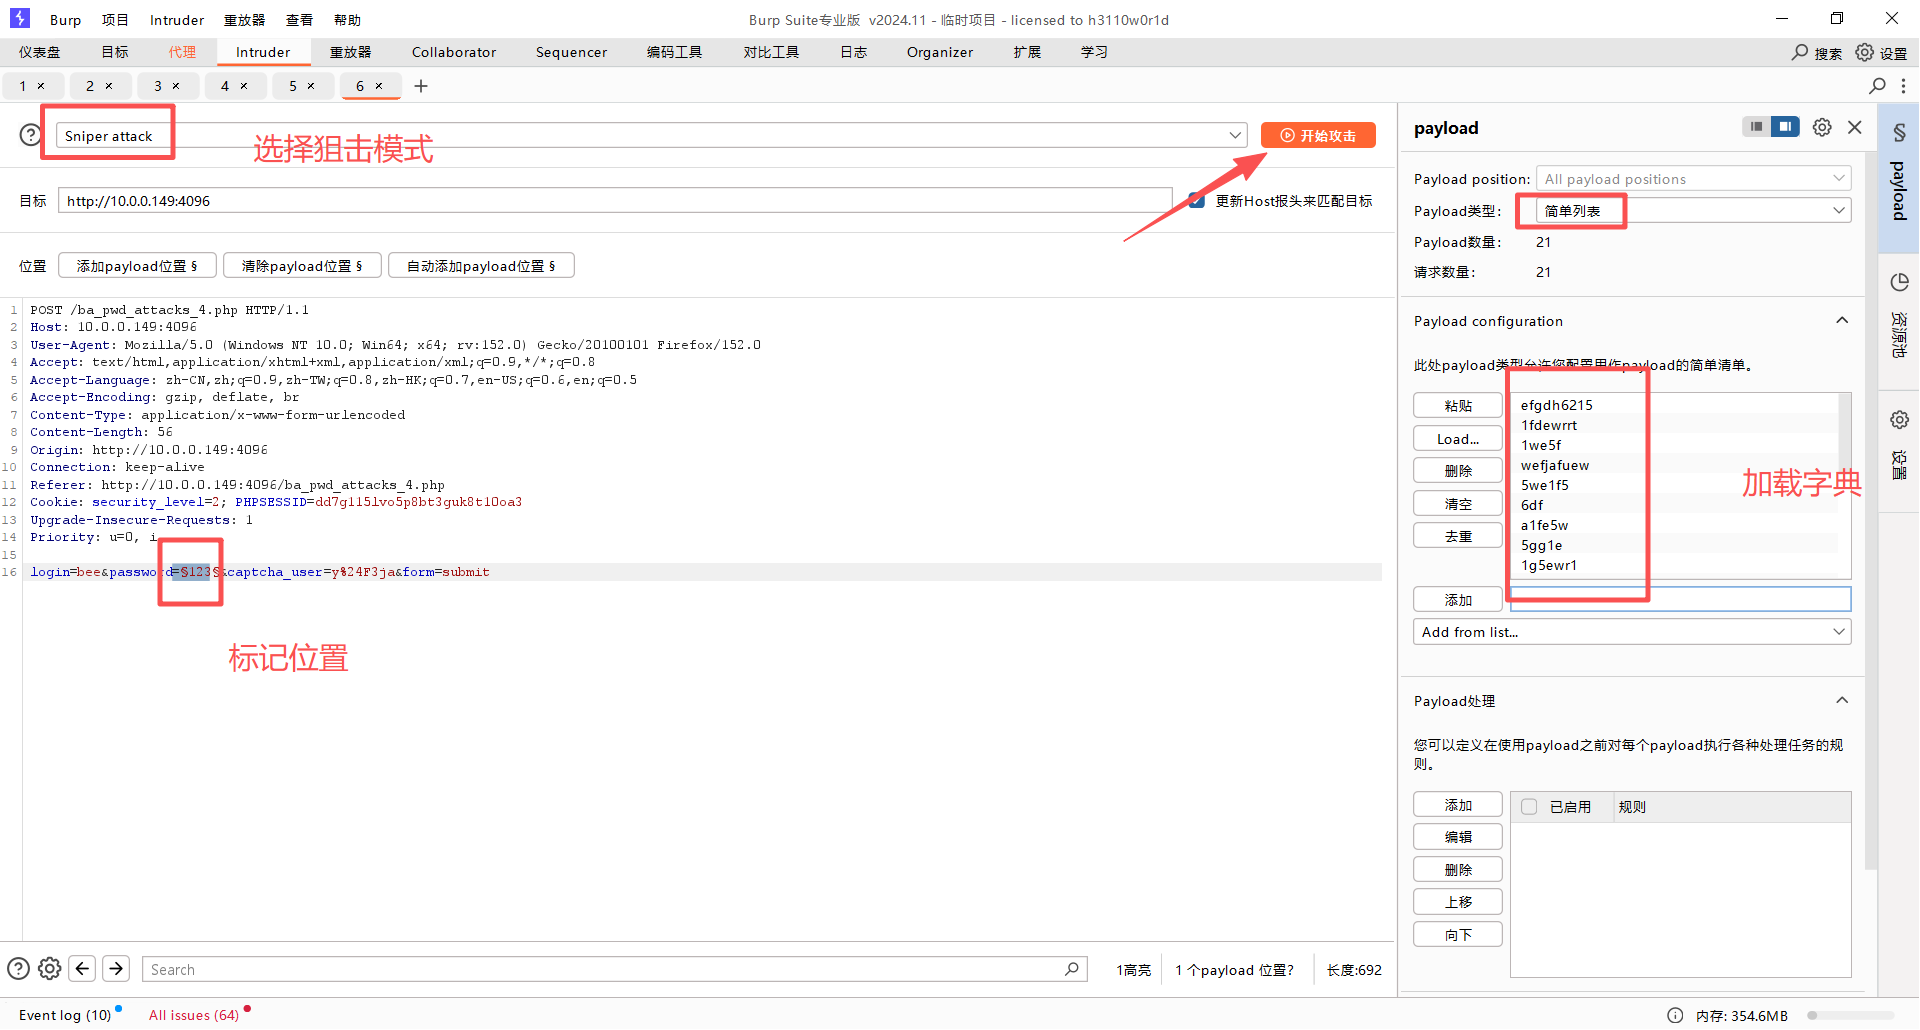Click the 清空 clear payload list button

tap(1458, 504)
